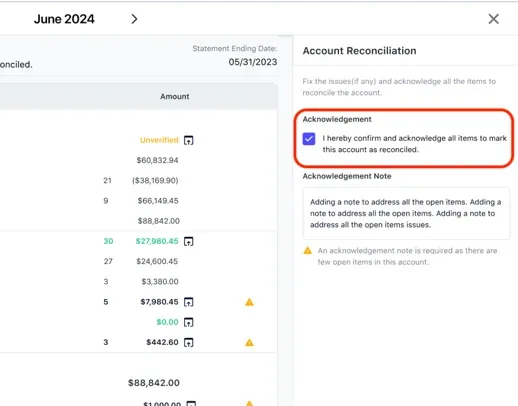This screenshot has height=406, width=518.
Task: Open upload icon beside $0.00
Action: [x=189, y=322]
